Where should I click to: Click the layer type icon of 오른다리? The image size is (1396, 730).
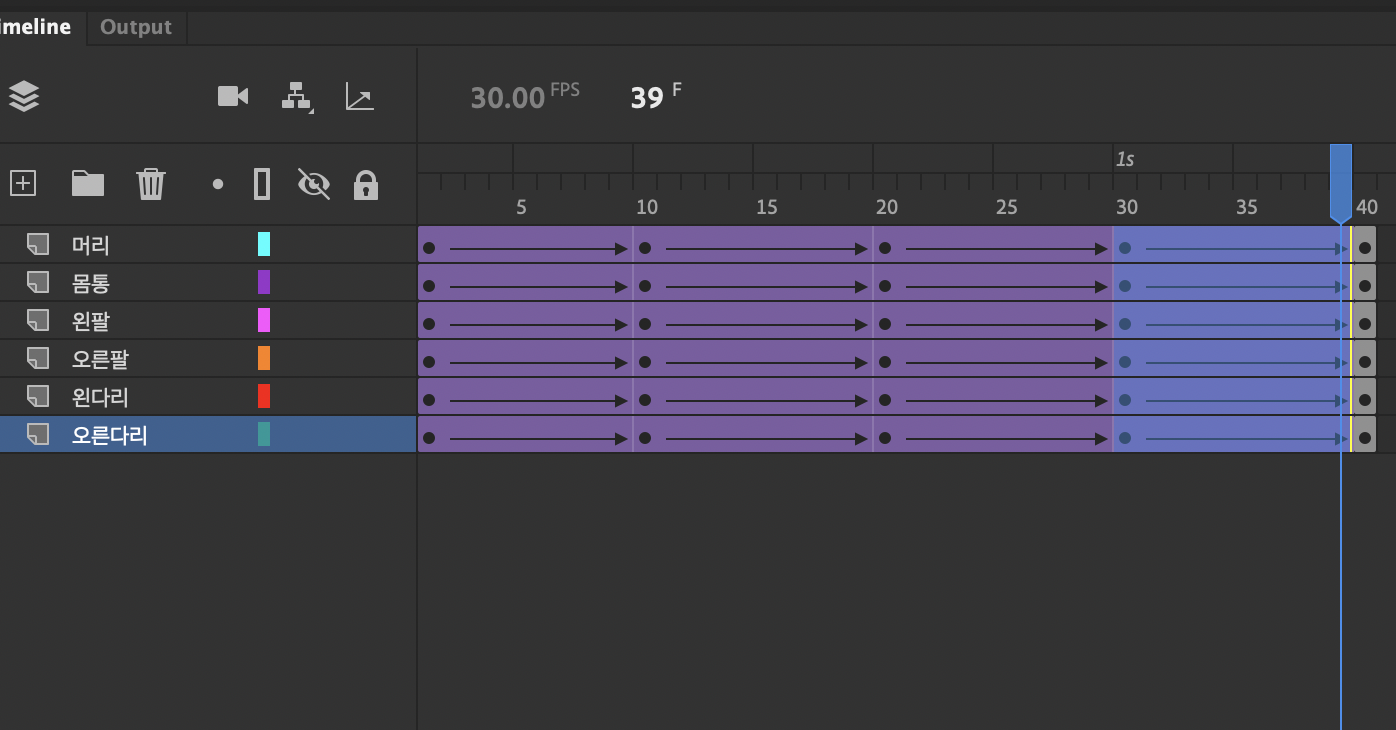click(38, 434)
